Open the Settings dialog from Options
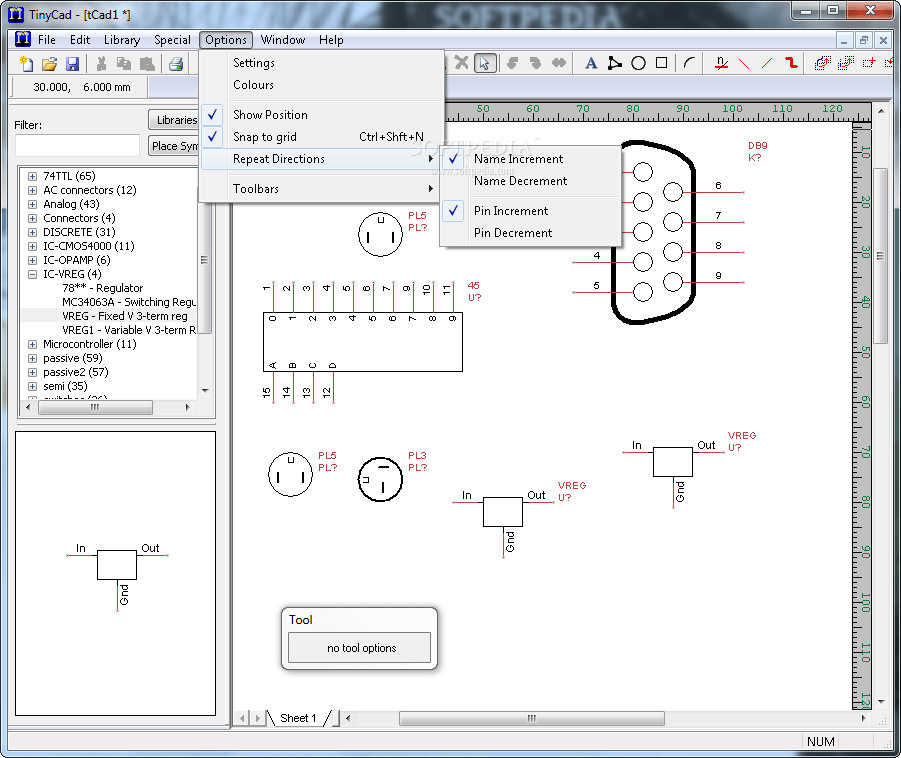This screenshot has height=758, width=901. coord(253,62)
